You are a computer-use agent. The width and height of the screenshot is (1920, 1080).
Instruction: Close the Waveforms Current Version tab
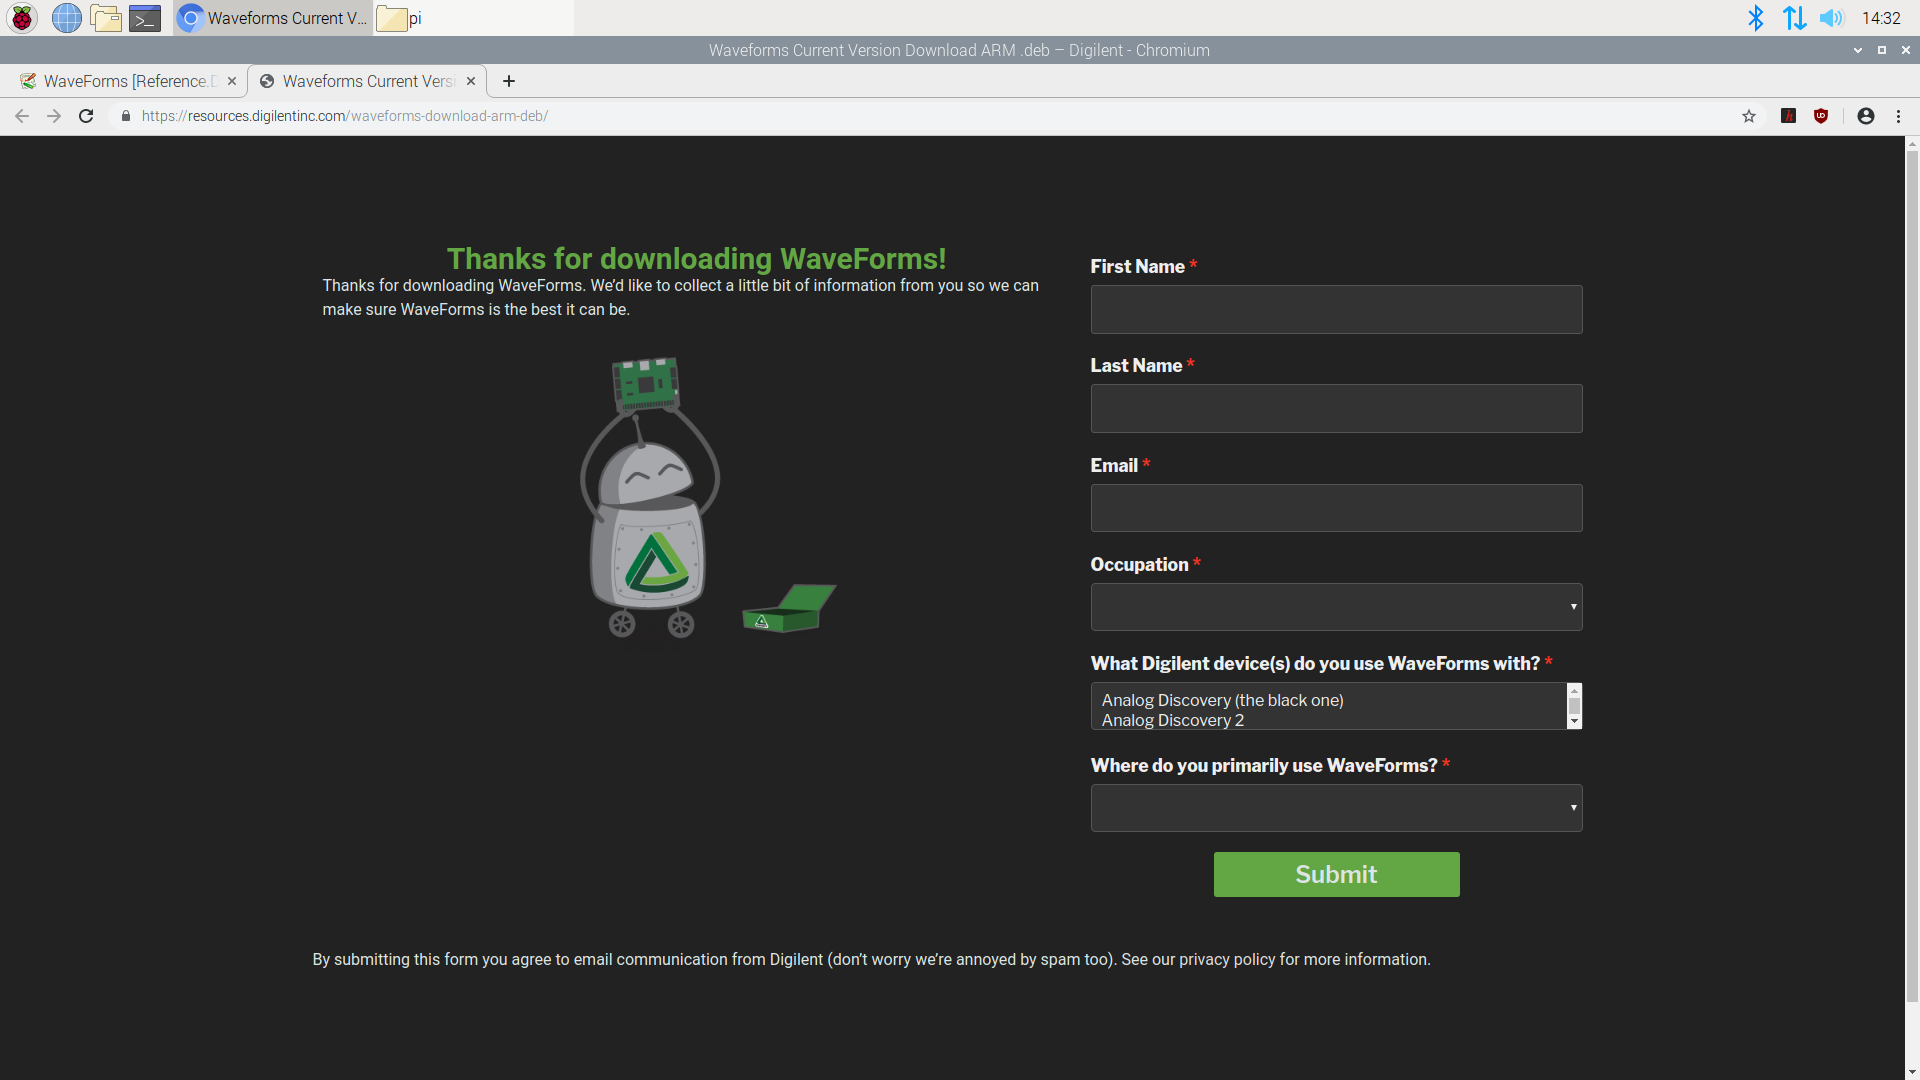(471, 81)
